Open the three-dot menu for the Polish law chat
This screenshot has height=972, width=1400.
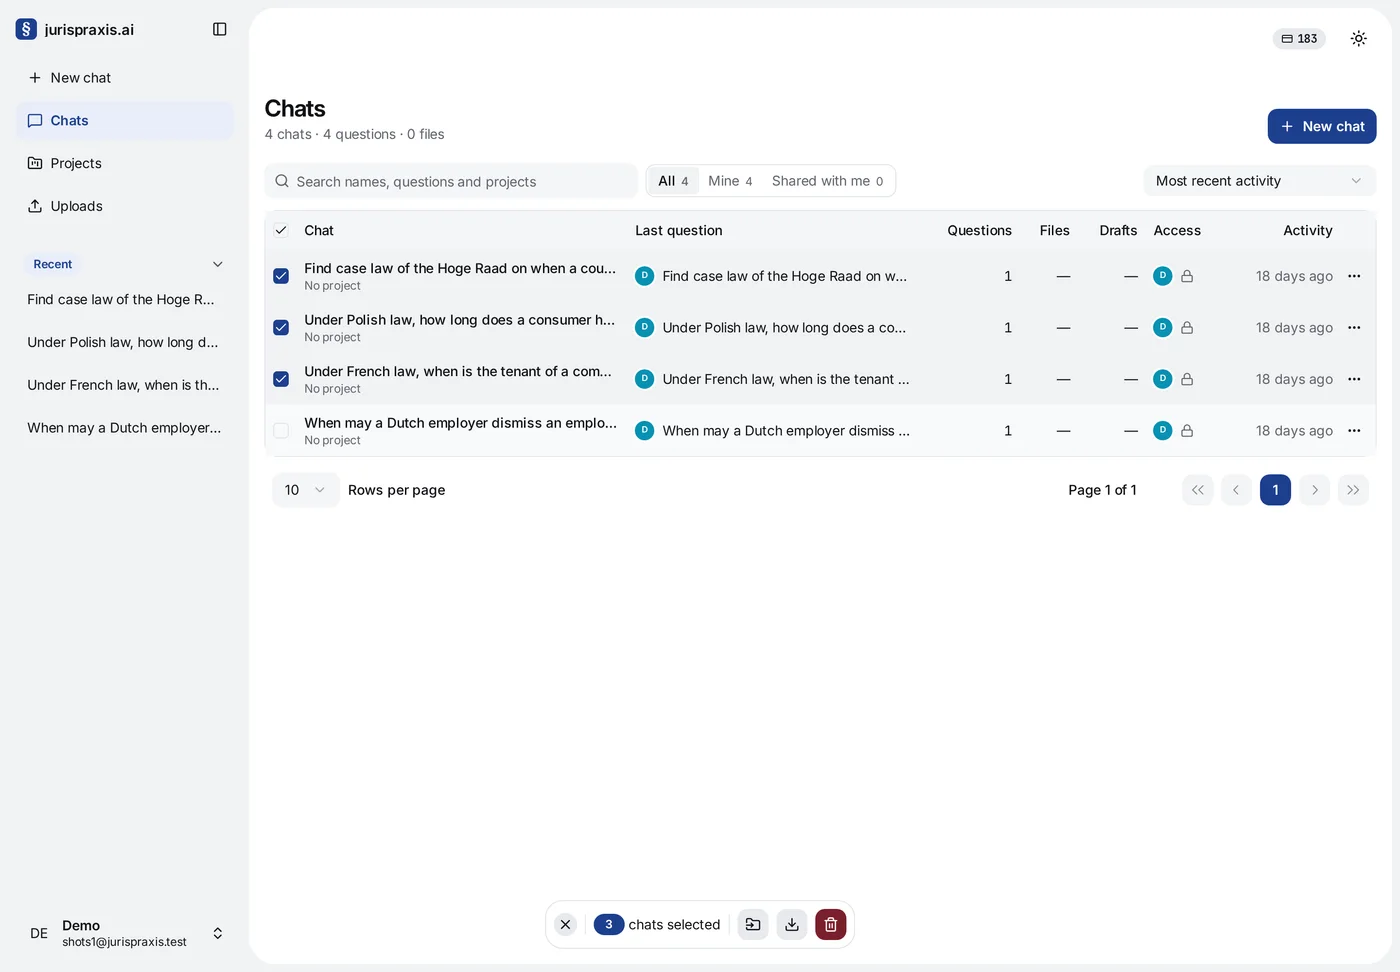[x=1354, y=327]
